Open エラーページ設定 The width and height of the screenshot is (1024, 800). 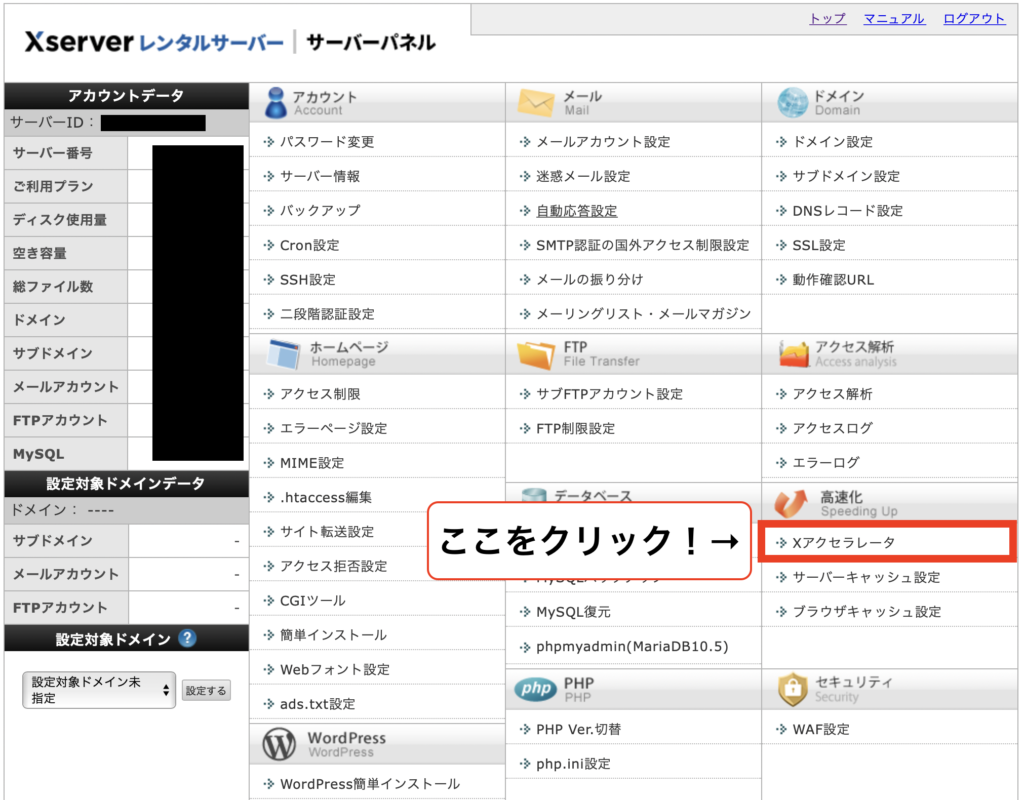pos(334,428)
